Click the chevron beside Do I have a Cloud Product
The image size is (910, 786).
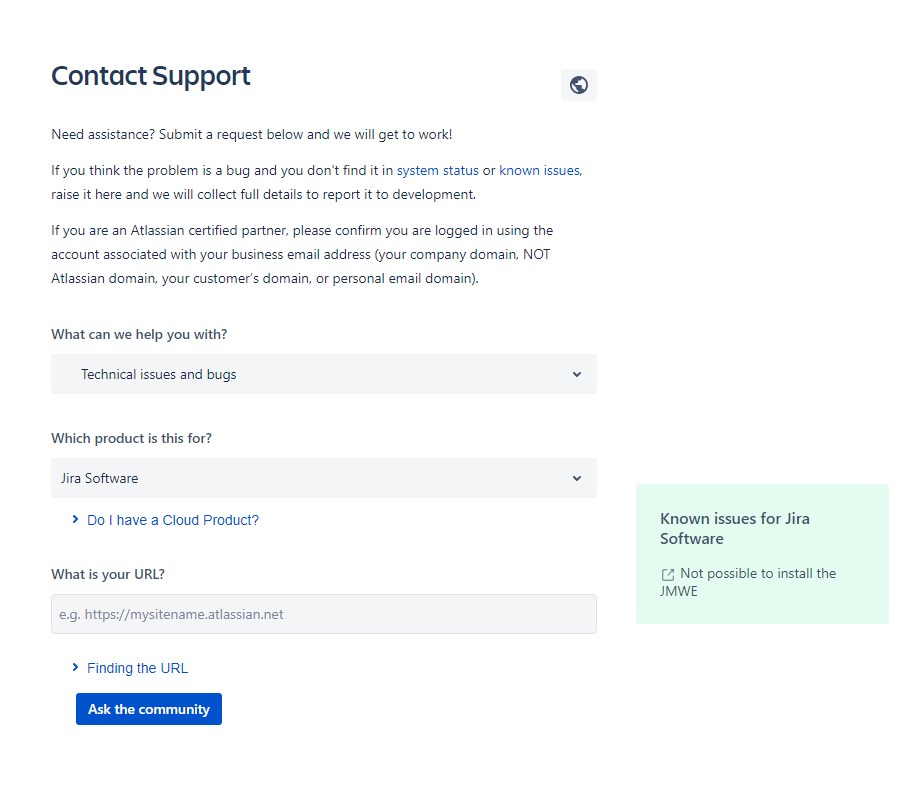(x=75, y=520)
